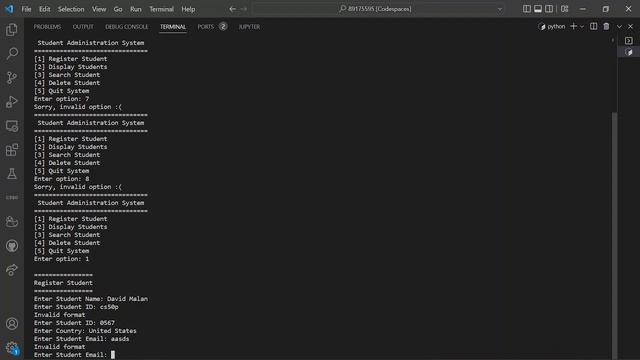The height and width of the screenshot is (360, 640).
Task: Click the 'Enter Student Name: David Malan' line
Action: tap(91, 299)
